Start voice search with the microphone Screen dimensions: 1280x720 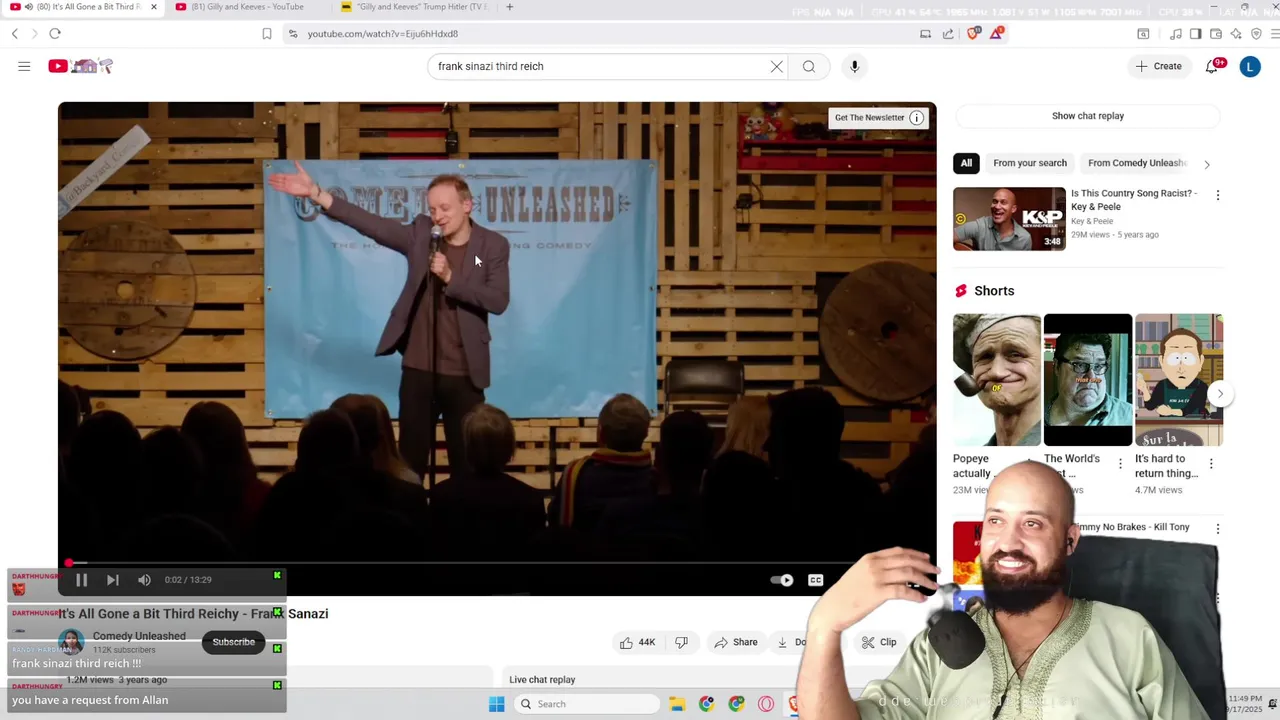point(854,66)
